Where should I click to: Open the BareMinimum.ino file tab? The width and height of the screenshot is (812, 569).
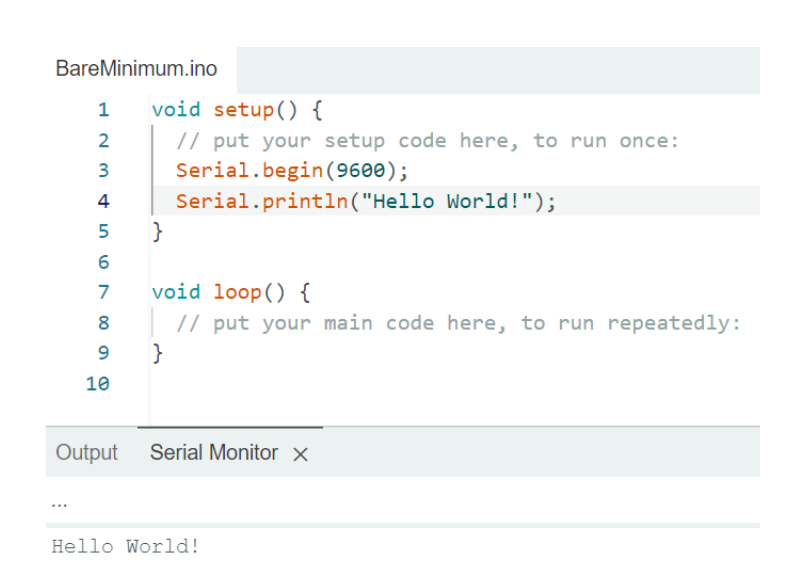tap(136, 68)
